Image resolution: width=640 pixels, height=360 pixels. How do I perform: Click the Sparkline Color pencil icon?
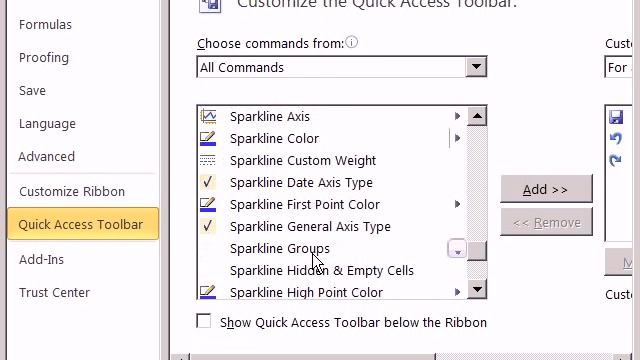(x=208, y=138)
